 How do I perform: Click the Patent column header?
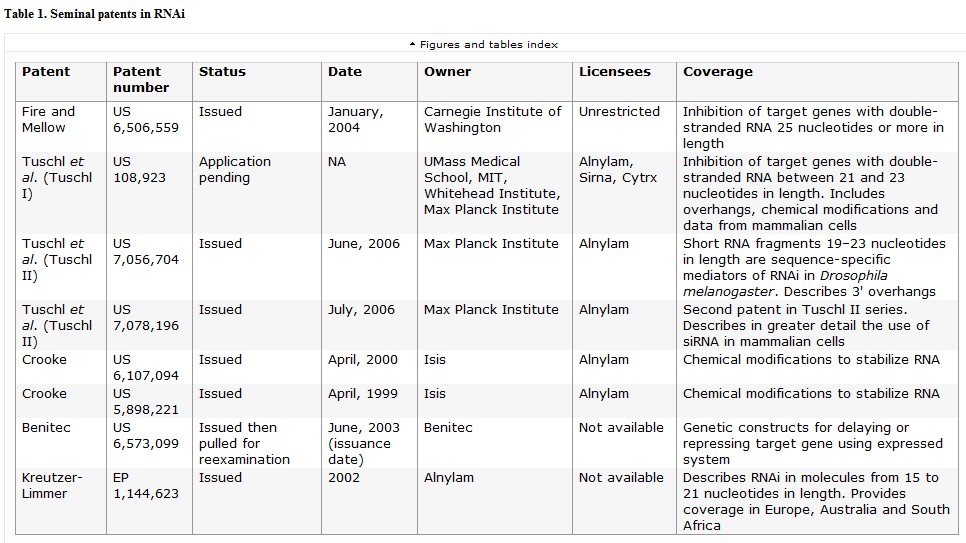coord(46,72)
